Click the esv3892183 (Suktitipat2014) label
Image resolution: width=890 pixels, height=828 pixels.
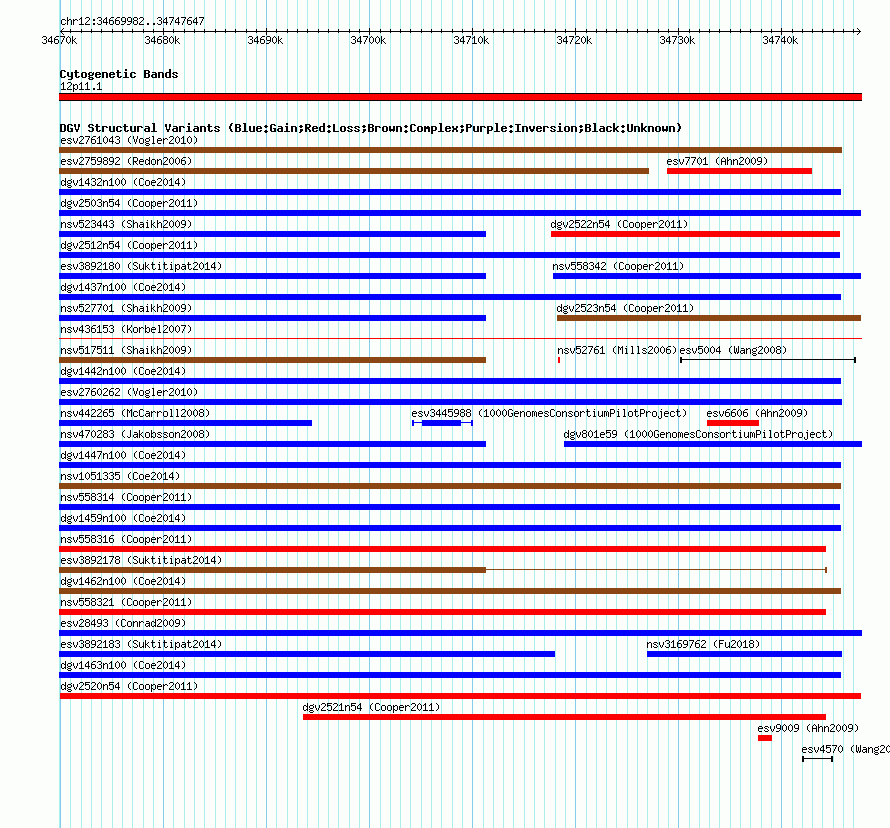(x=141, y=644)
